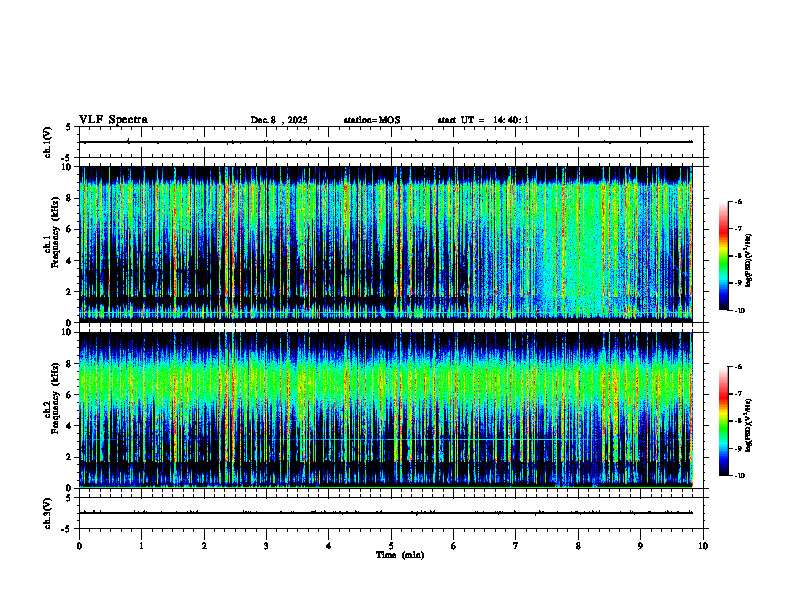Click the 'start UT = 14:40: 1' text
This screenshot has width=792, height=612.
point(483,120)
